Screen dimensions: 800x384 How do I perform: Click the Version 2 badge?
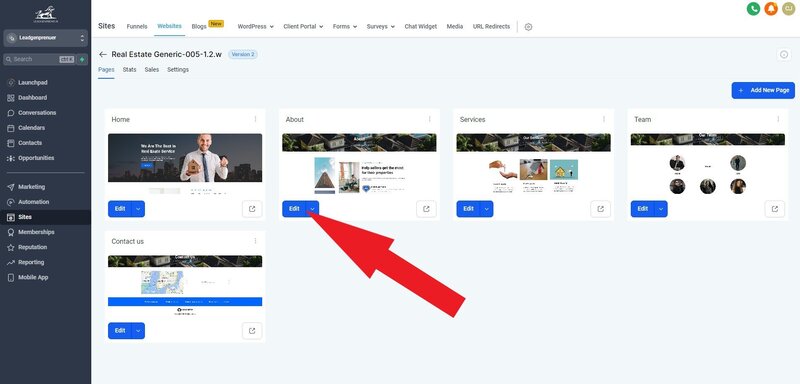pyautogui.click(x=243, y=55)
